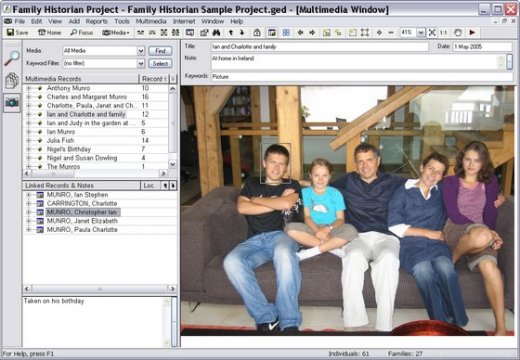Go to next picture with right arrow
520x360 pixels.
pos(312,32)
